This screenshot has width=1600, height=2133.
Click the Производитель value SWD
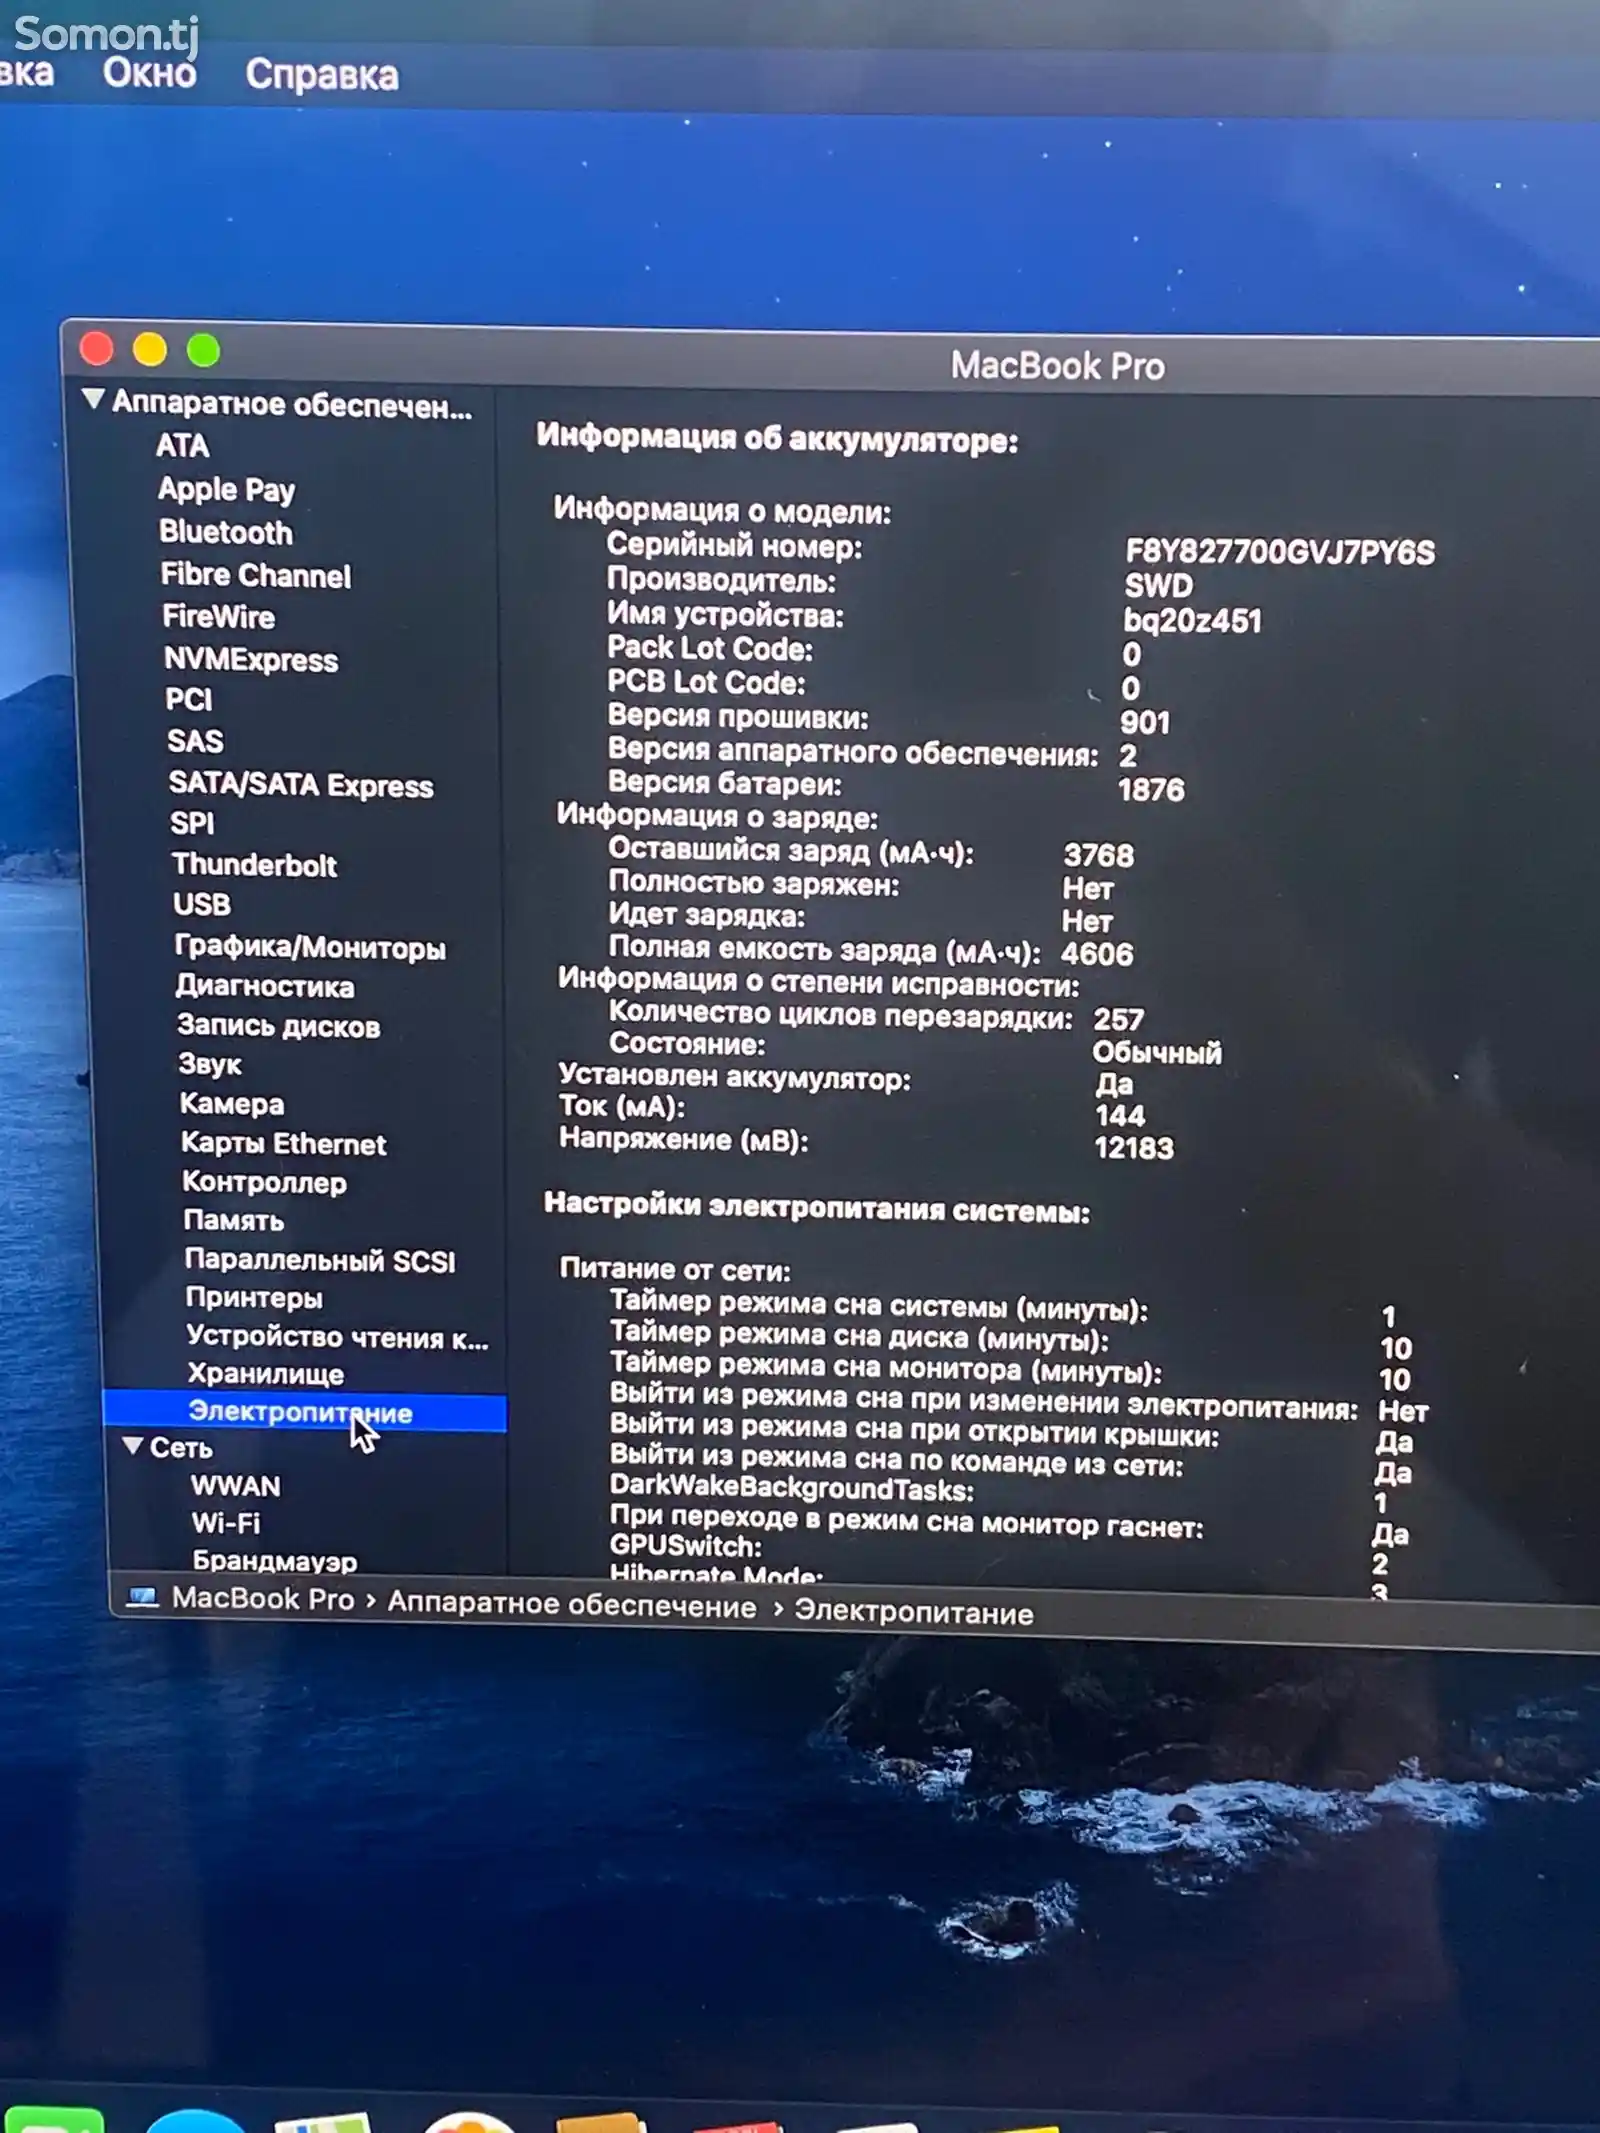[1158, 586]
